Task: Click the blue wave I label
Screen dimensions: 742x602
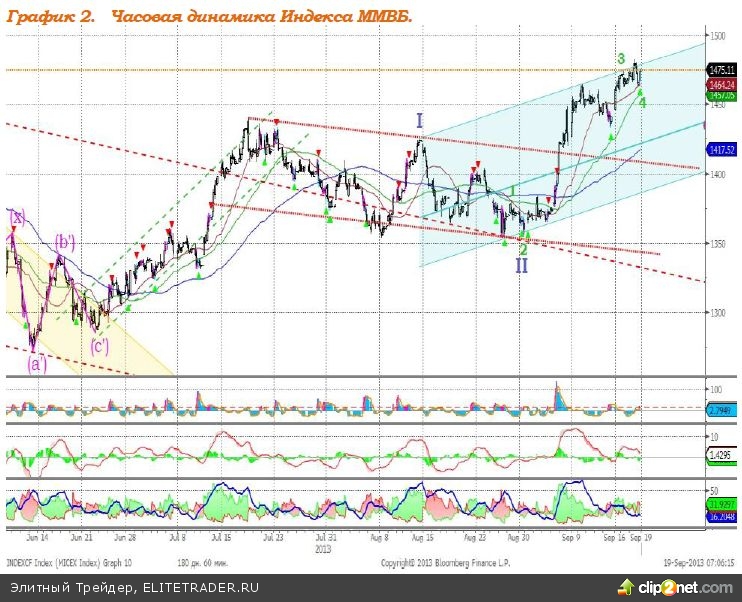Action: (420, 121)
